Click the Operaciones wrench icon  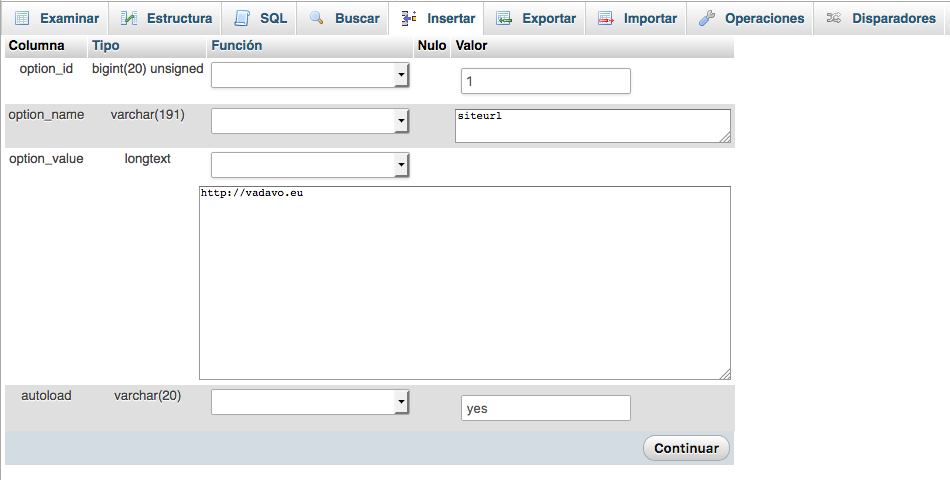point(706,18)
